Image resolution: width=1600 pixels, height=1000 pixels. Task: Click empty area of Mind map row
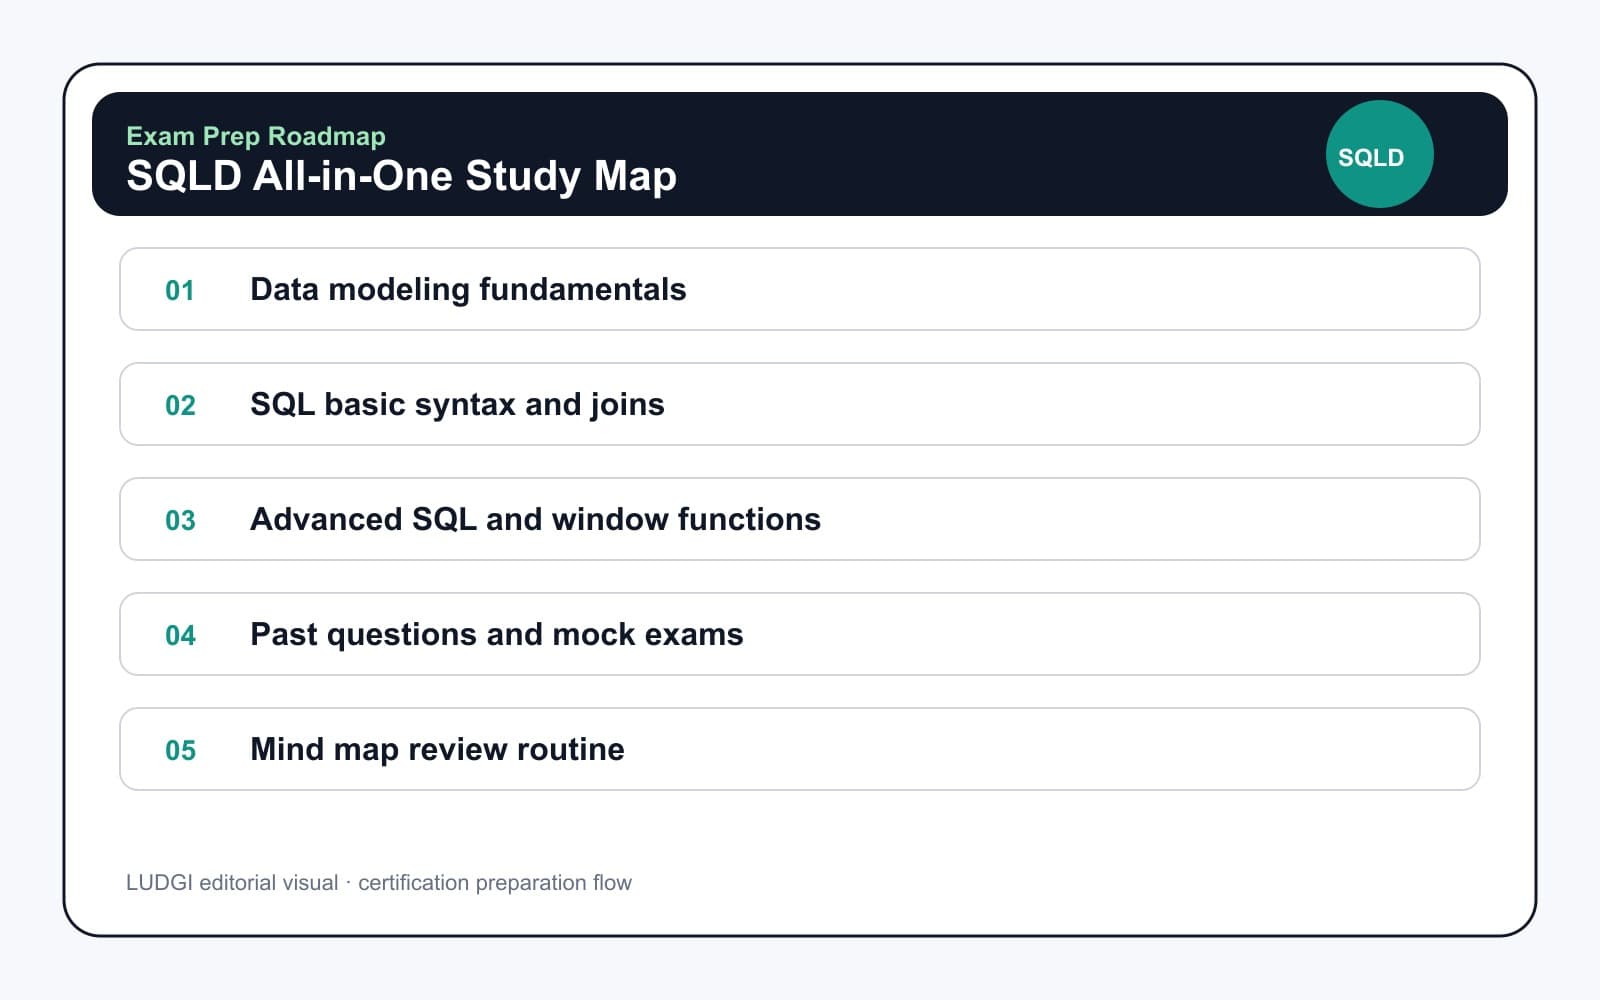[x=1050, y=749]
